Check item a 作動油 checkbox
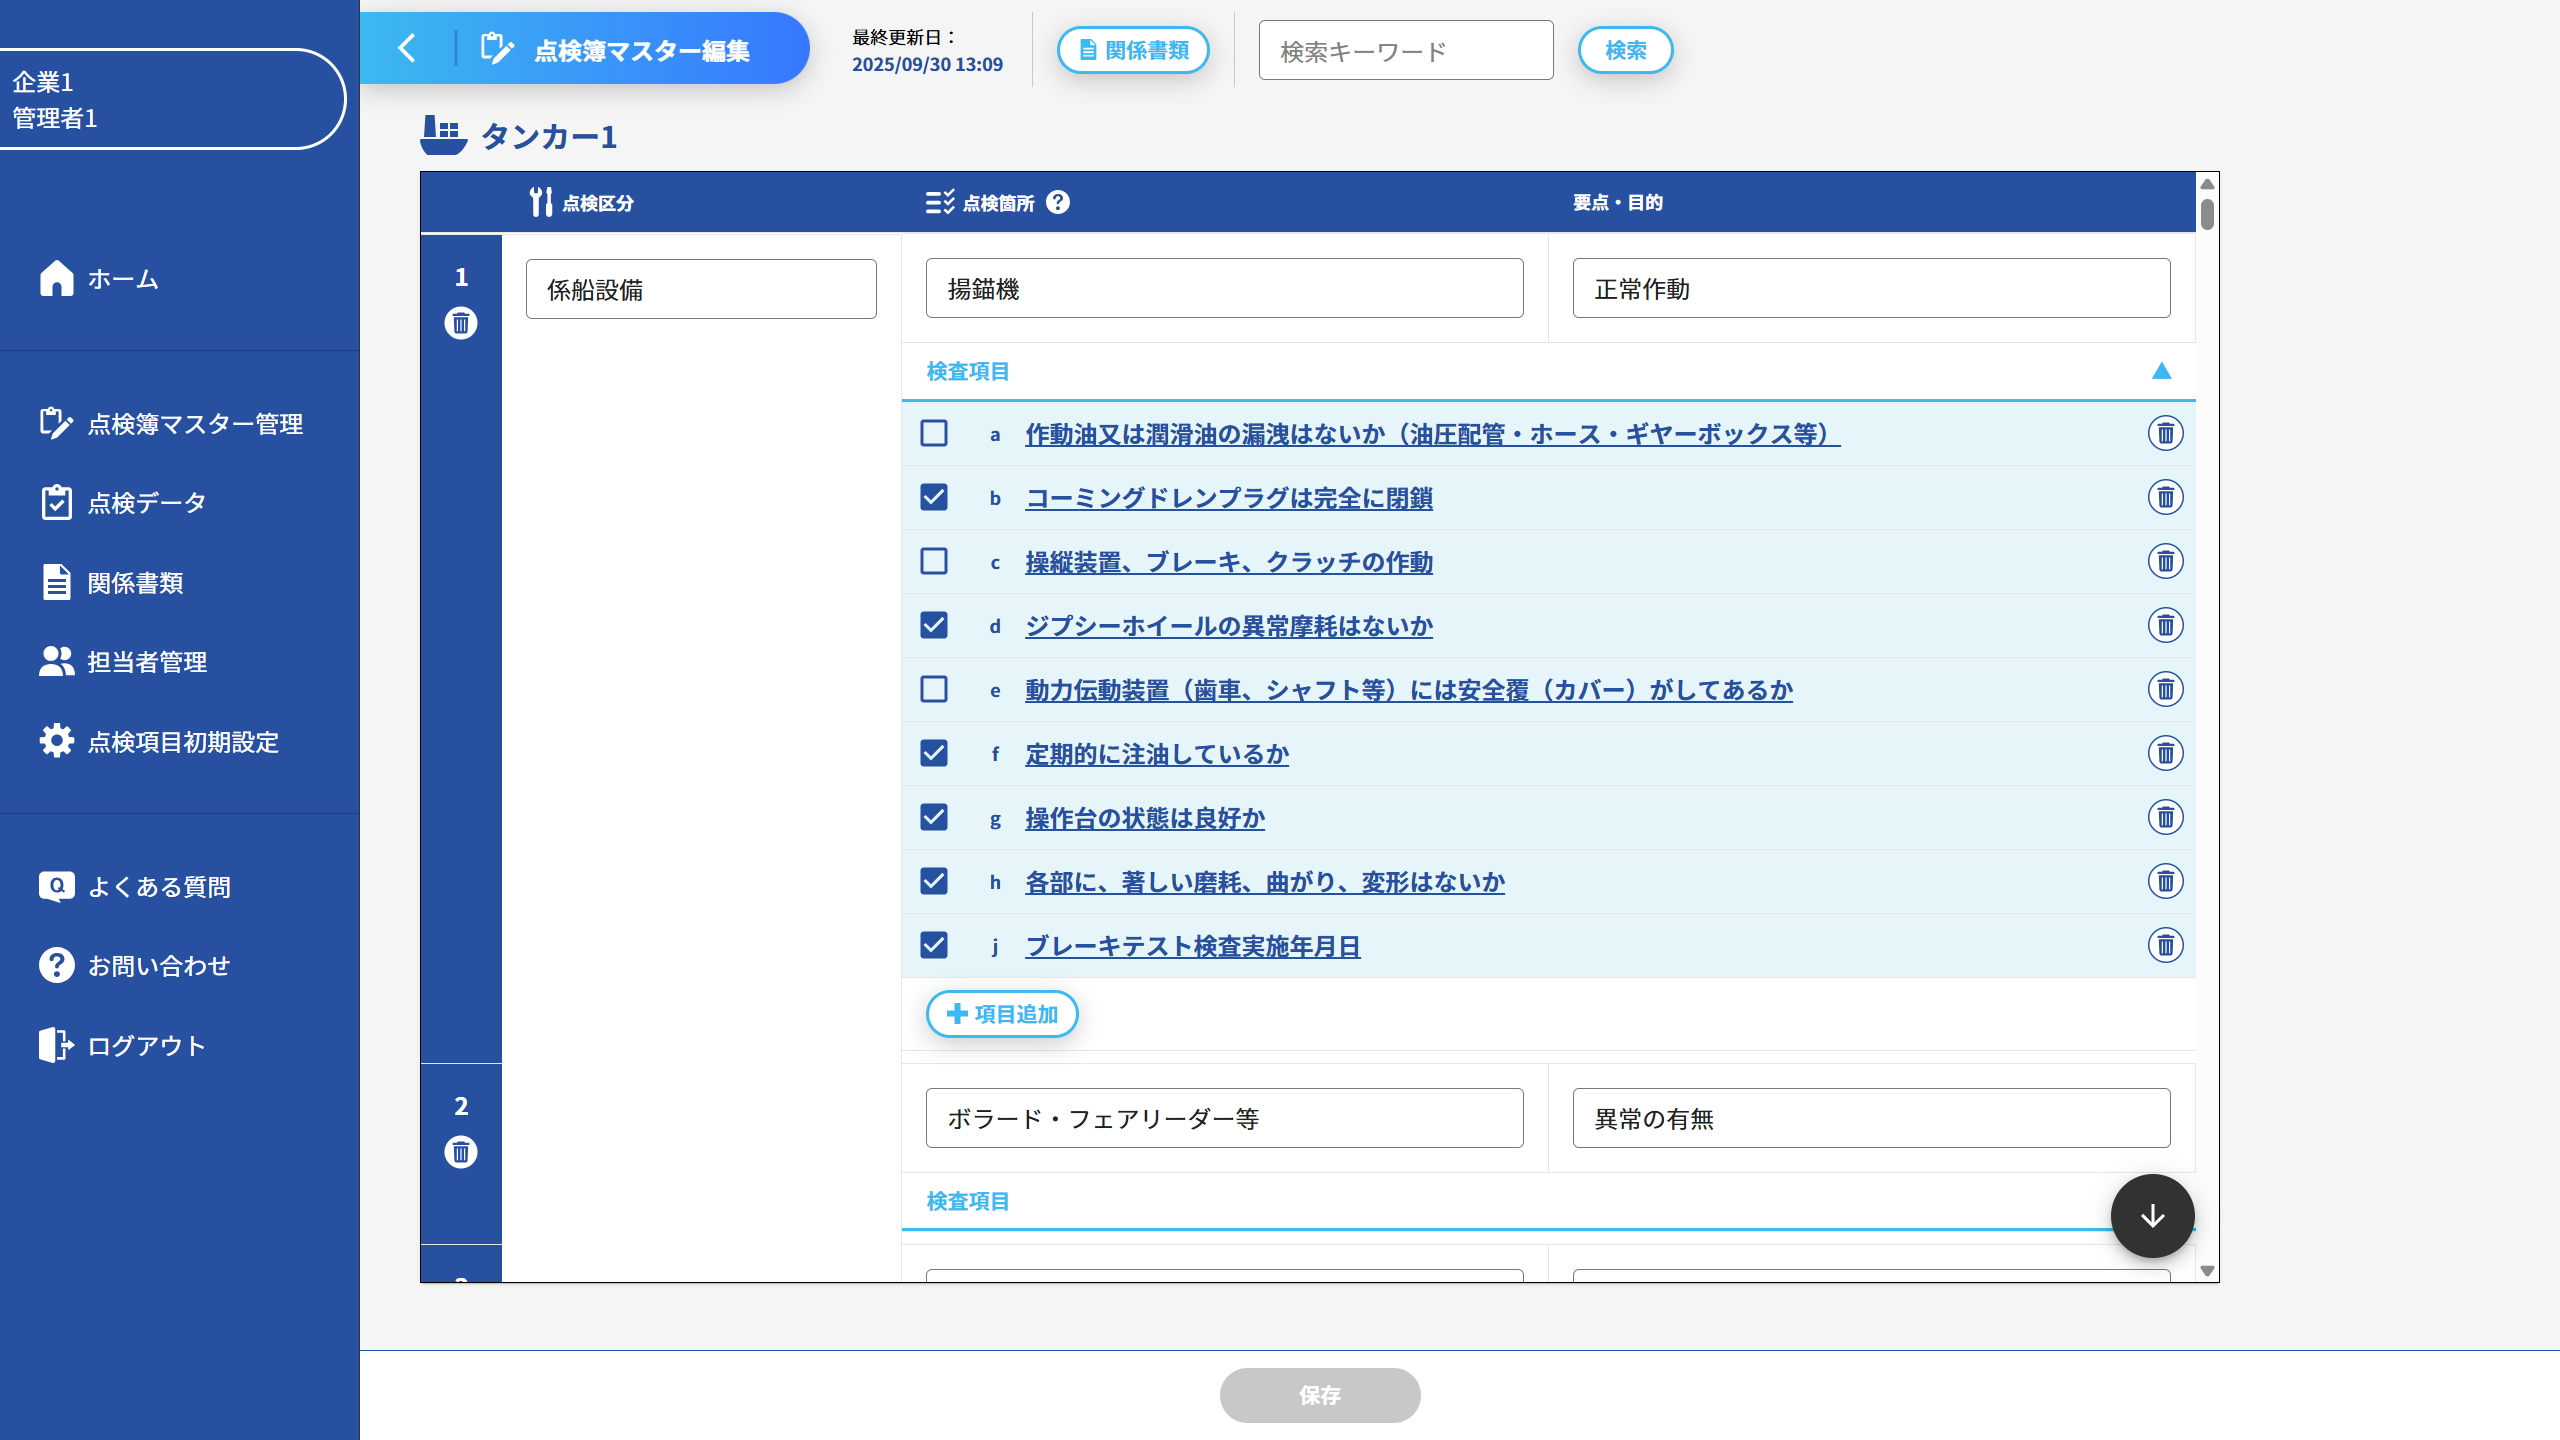Viewport: 2560px width, 1440px height. 934,434
